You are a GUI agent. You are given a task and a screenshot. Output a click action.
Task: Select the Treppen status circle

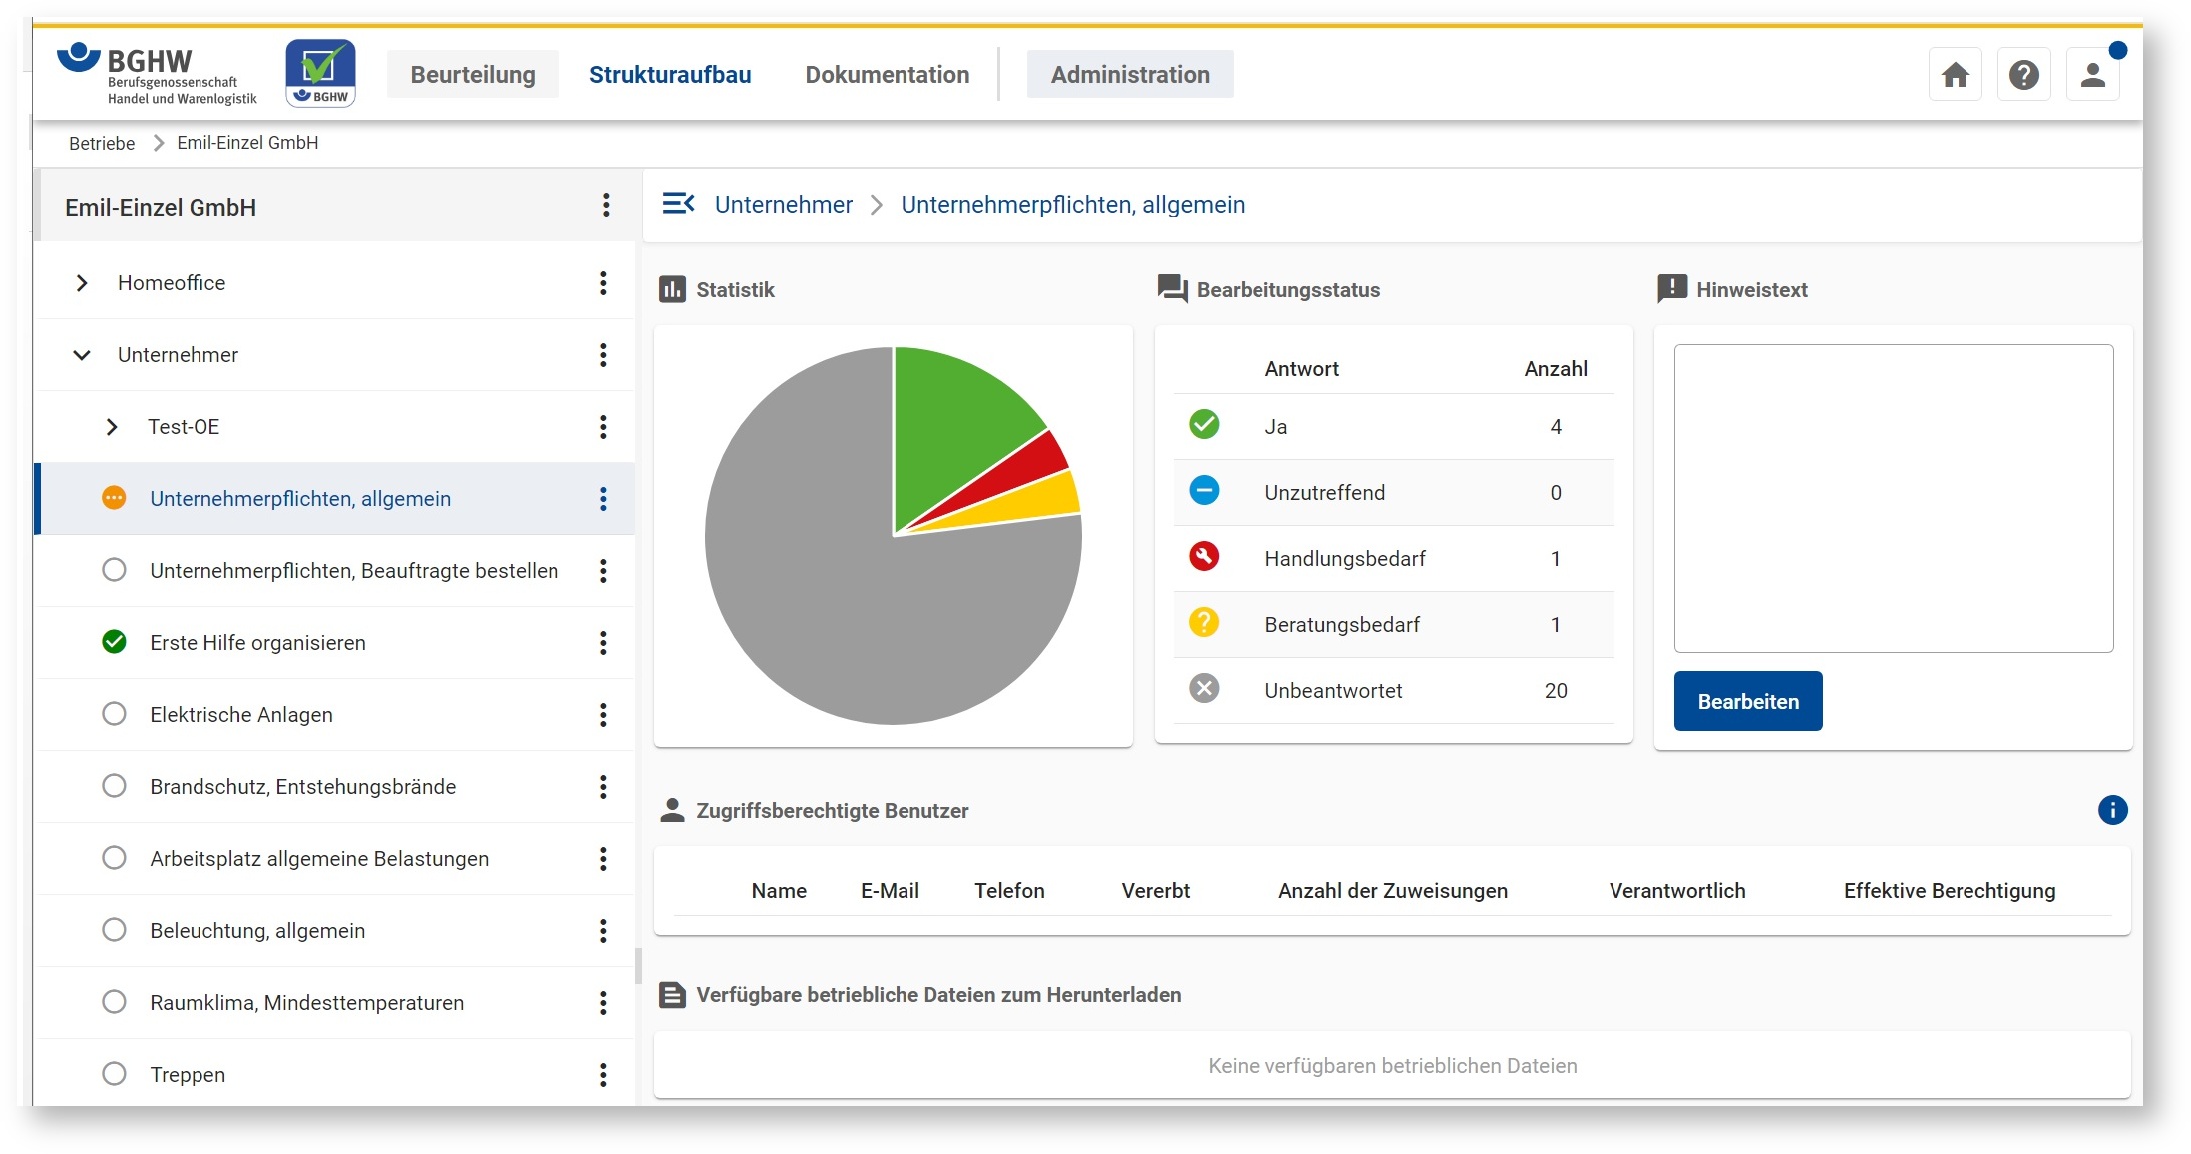click(115, 1074)
